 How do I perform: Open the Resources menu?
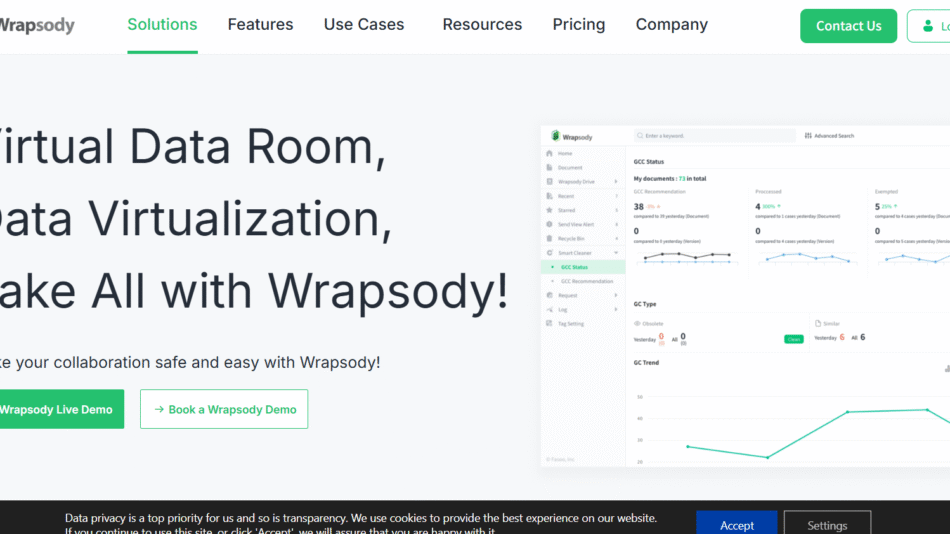[x=482, y=25]
